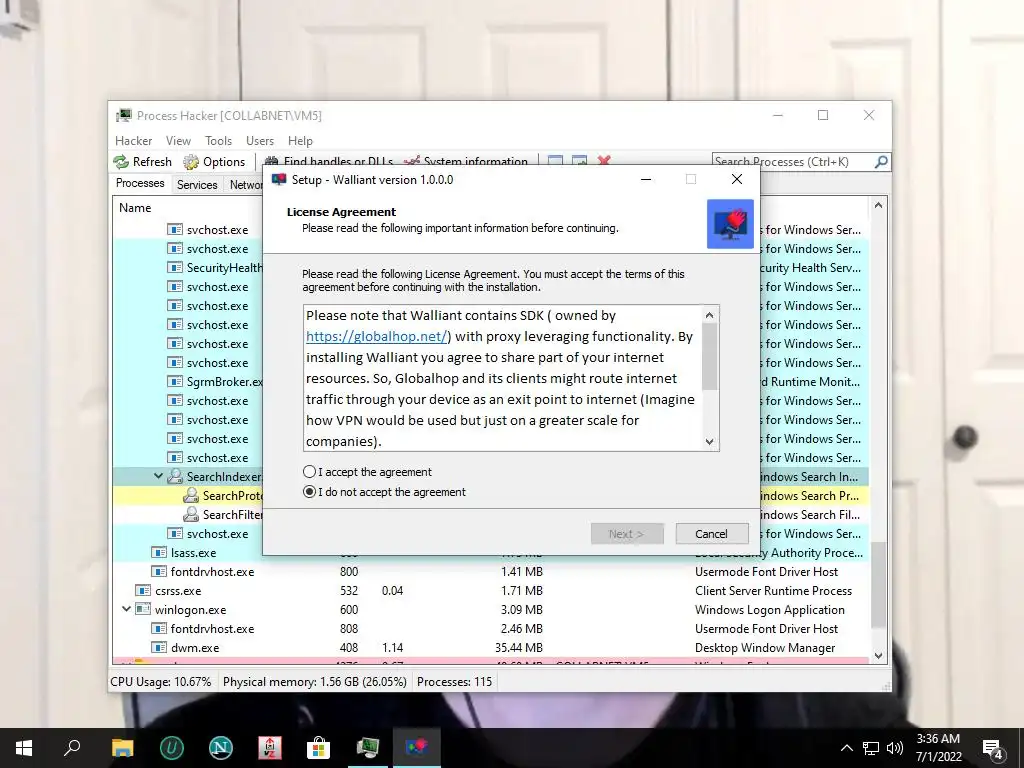Switch to the Network tab
This screenshot has width=1024, height=768.
pos(246,185)
